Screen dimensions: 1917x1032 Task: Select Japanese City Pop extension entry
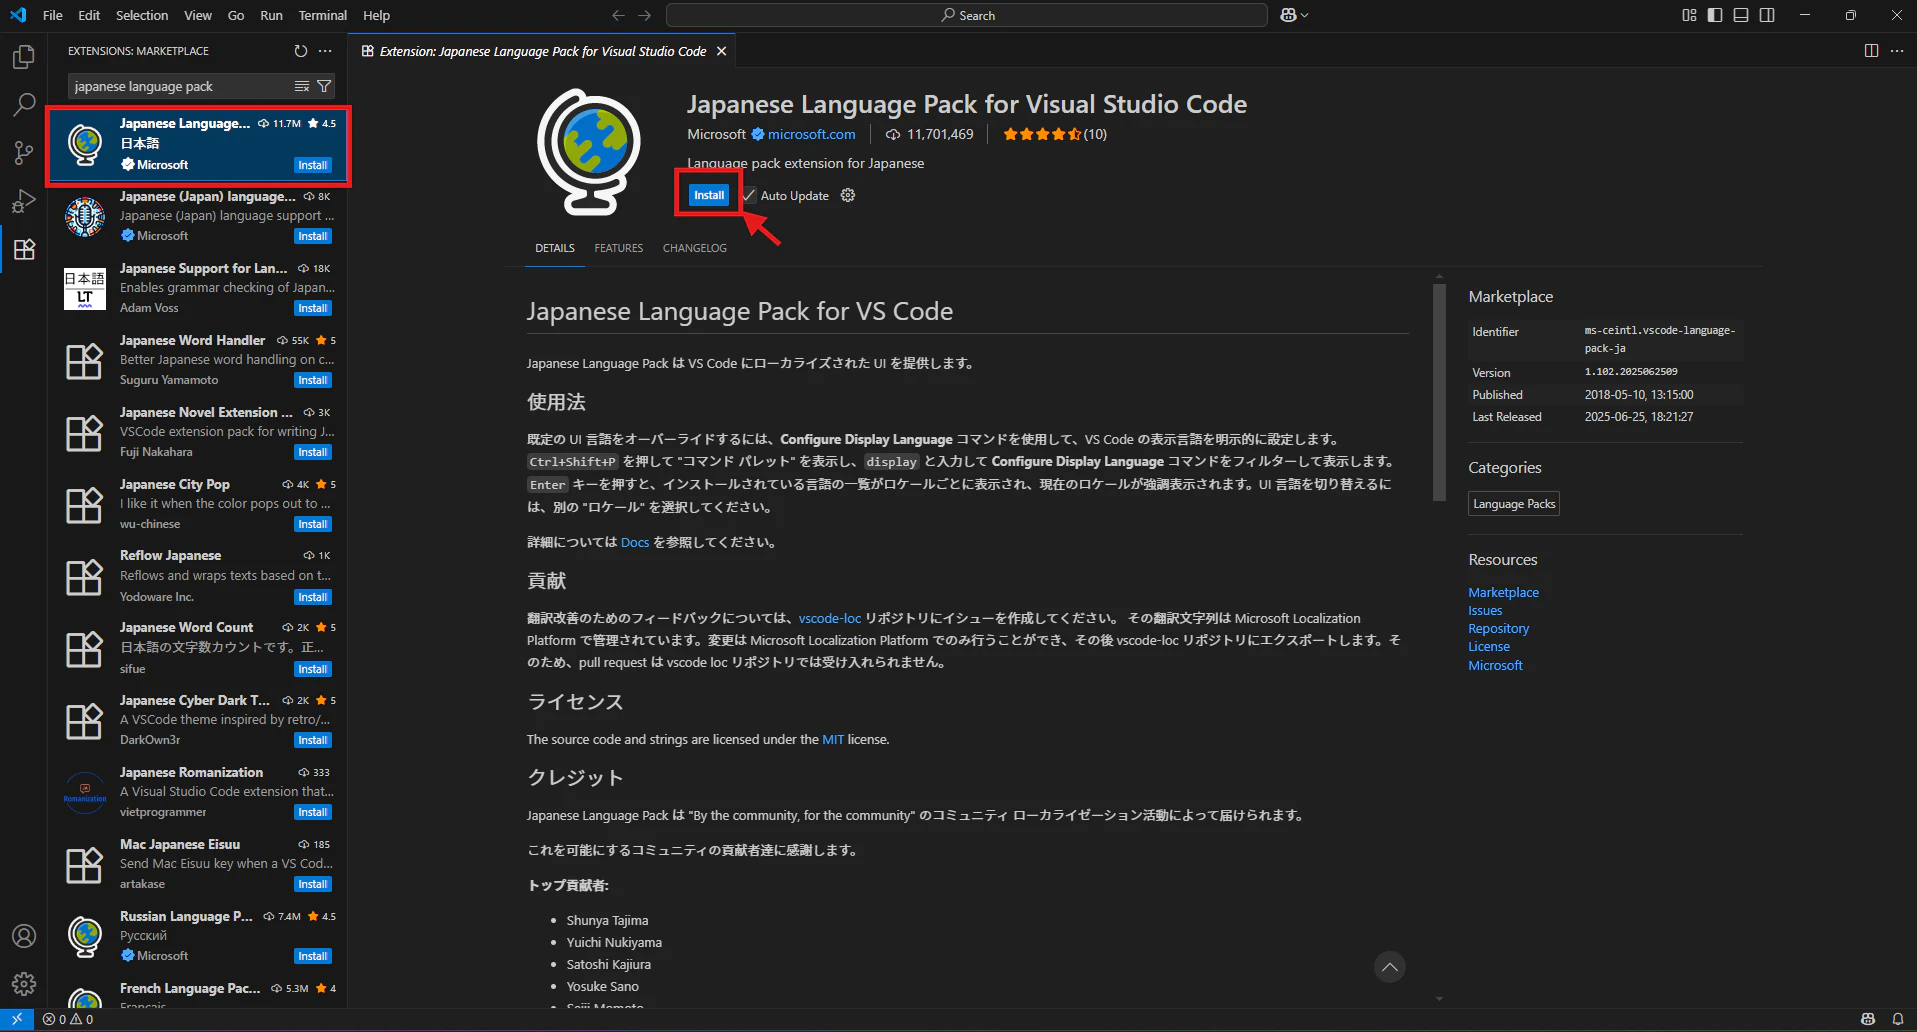point(199,504)
